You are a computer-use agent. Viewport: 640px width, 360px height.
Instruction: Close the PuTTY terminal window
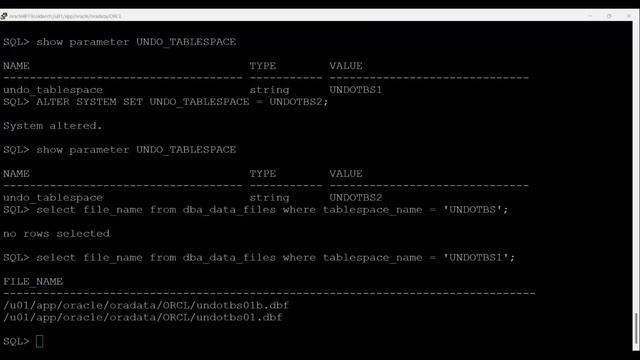[x=628, y=16]
